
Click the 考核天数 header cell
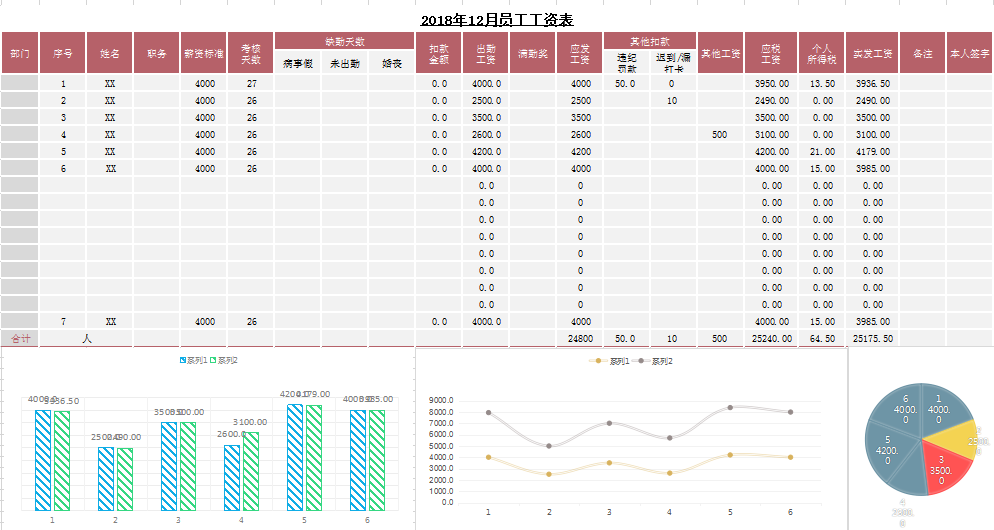pyautogui.click(x=250, y=53)
